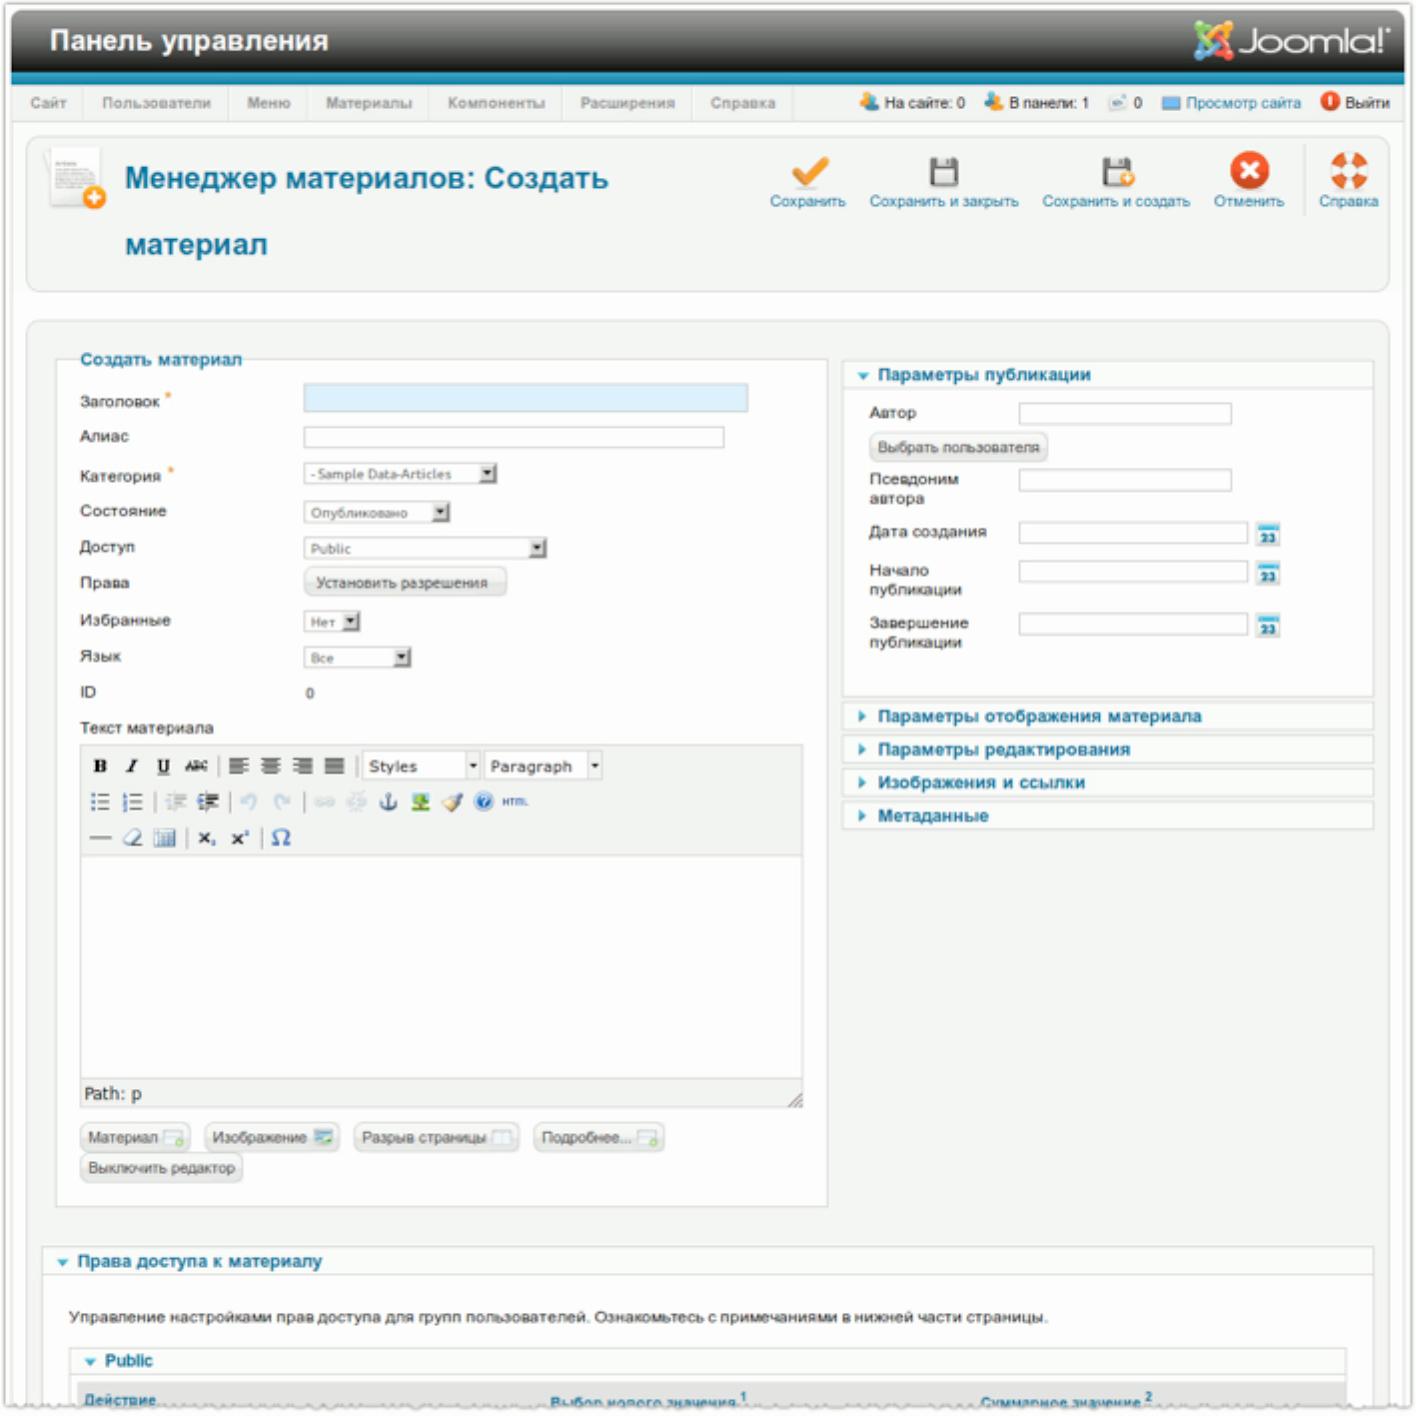Toggle editor off with Выключить редактор
This screenshot has height=1416, width=1416.
click(161, 1168)
